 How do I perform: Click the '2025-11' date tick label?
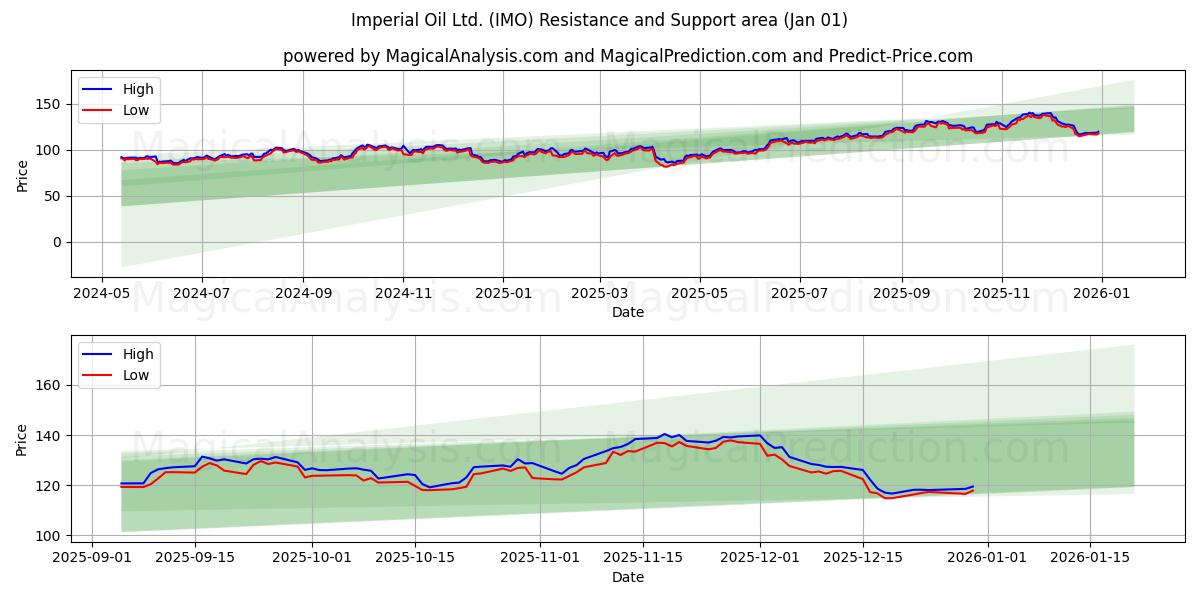(x=1002, y=294)
